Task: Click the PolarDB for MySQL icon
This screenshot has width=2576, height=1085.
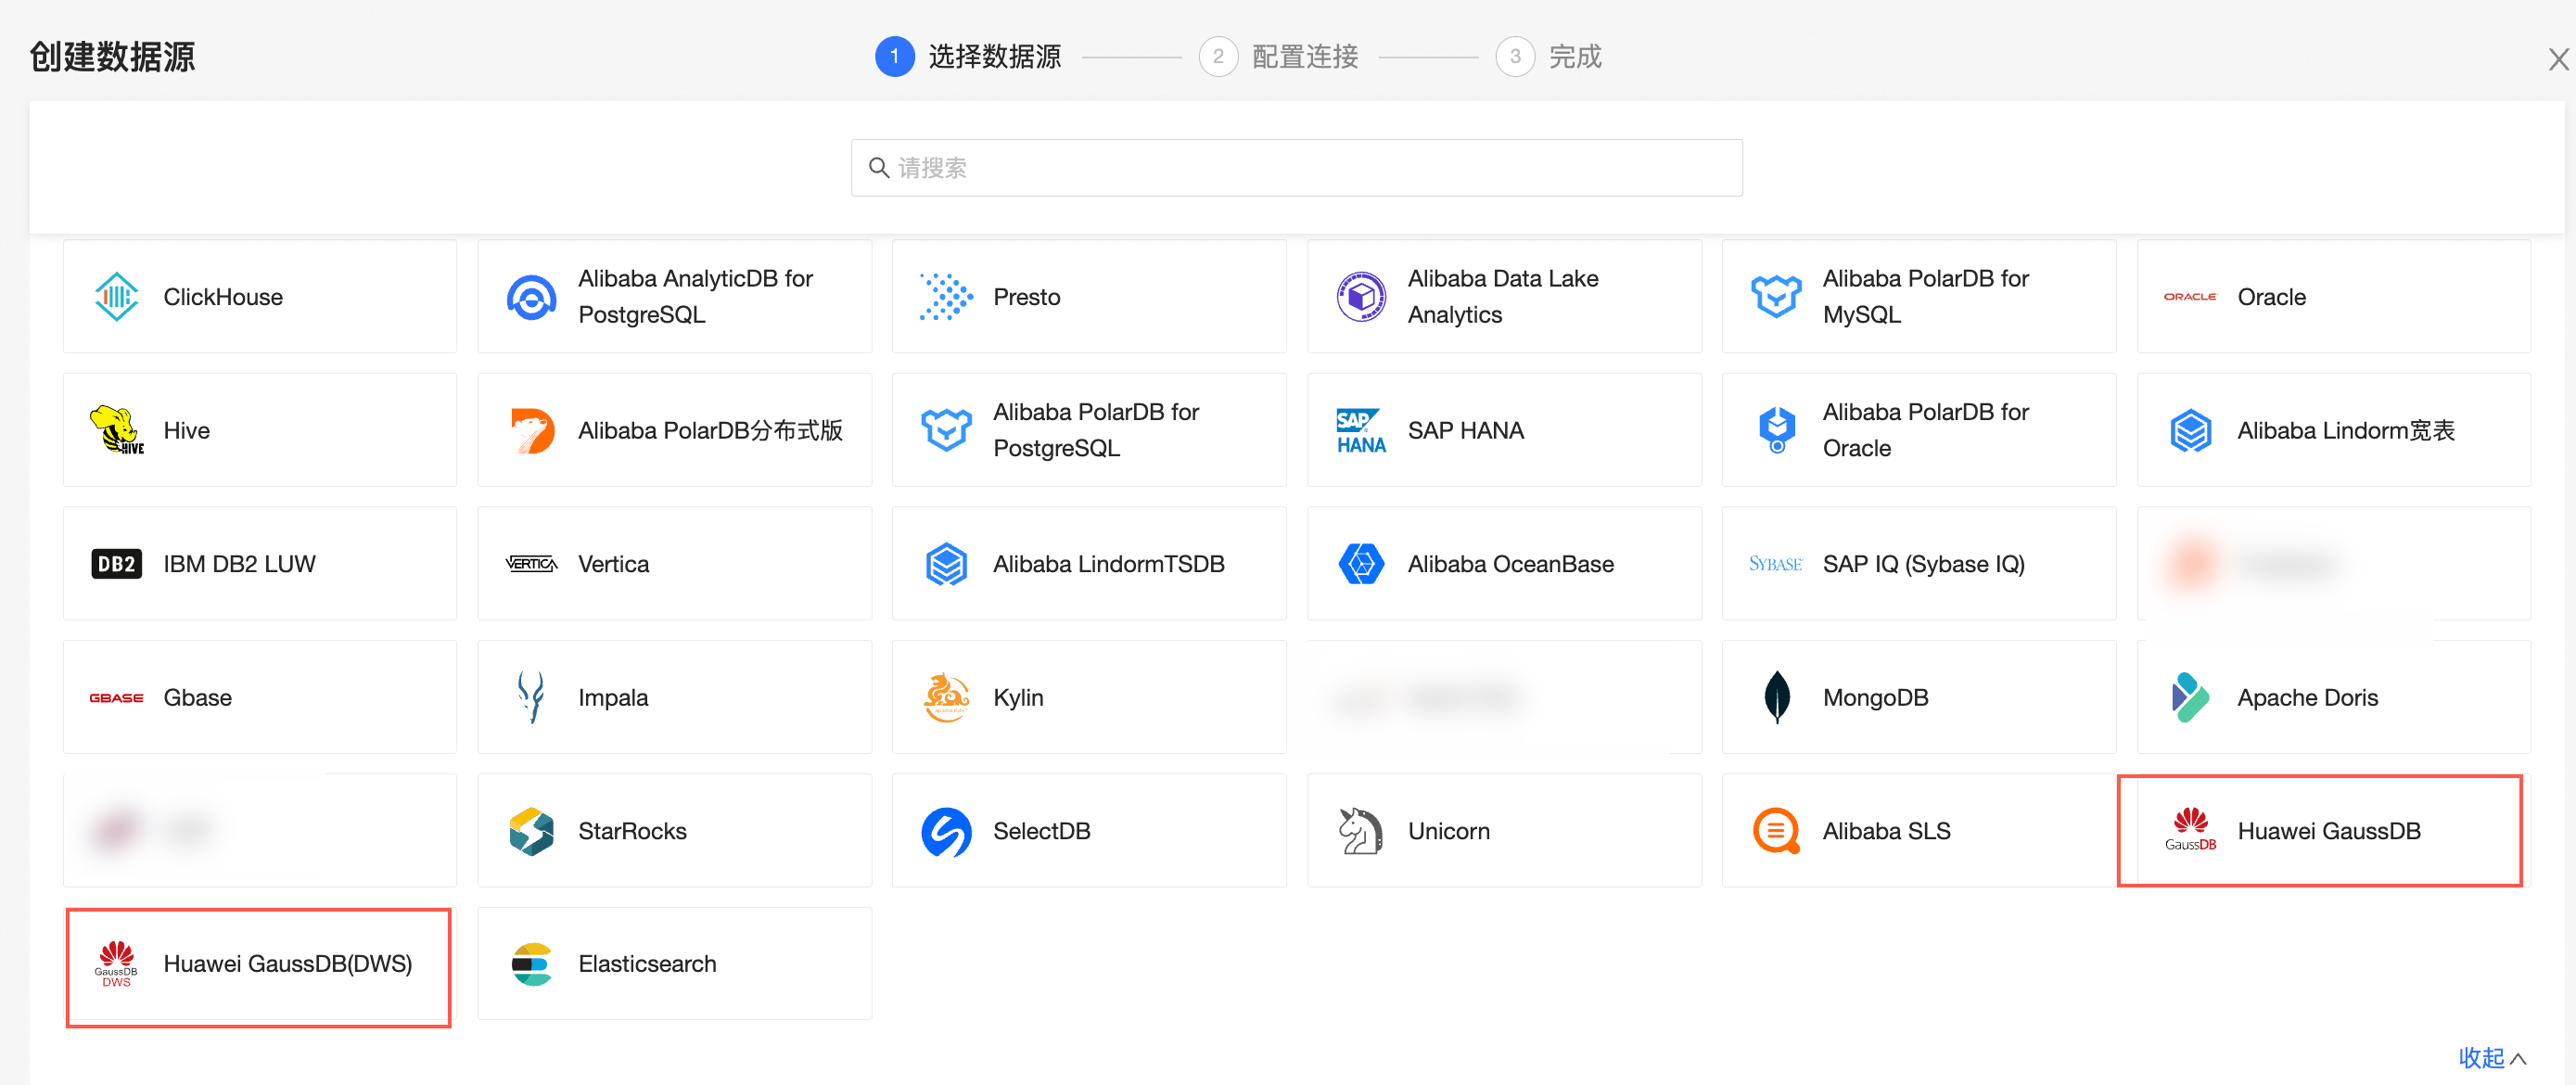Action: [1776, 297]
